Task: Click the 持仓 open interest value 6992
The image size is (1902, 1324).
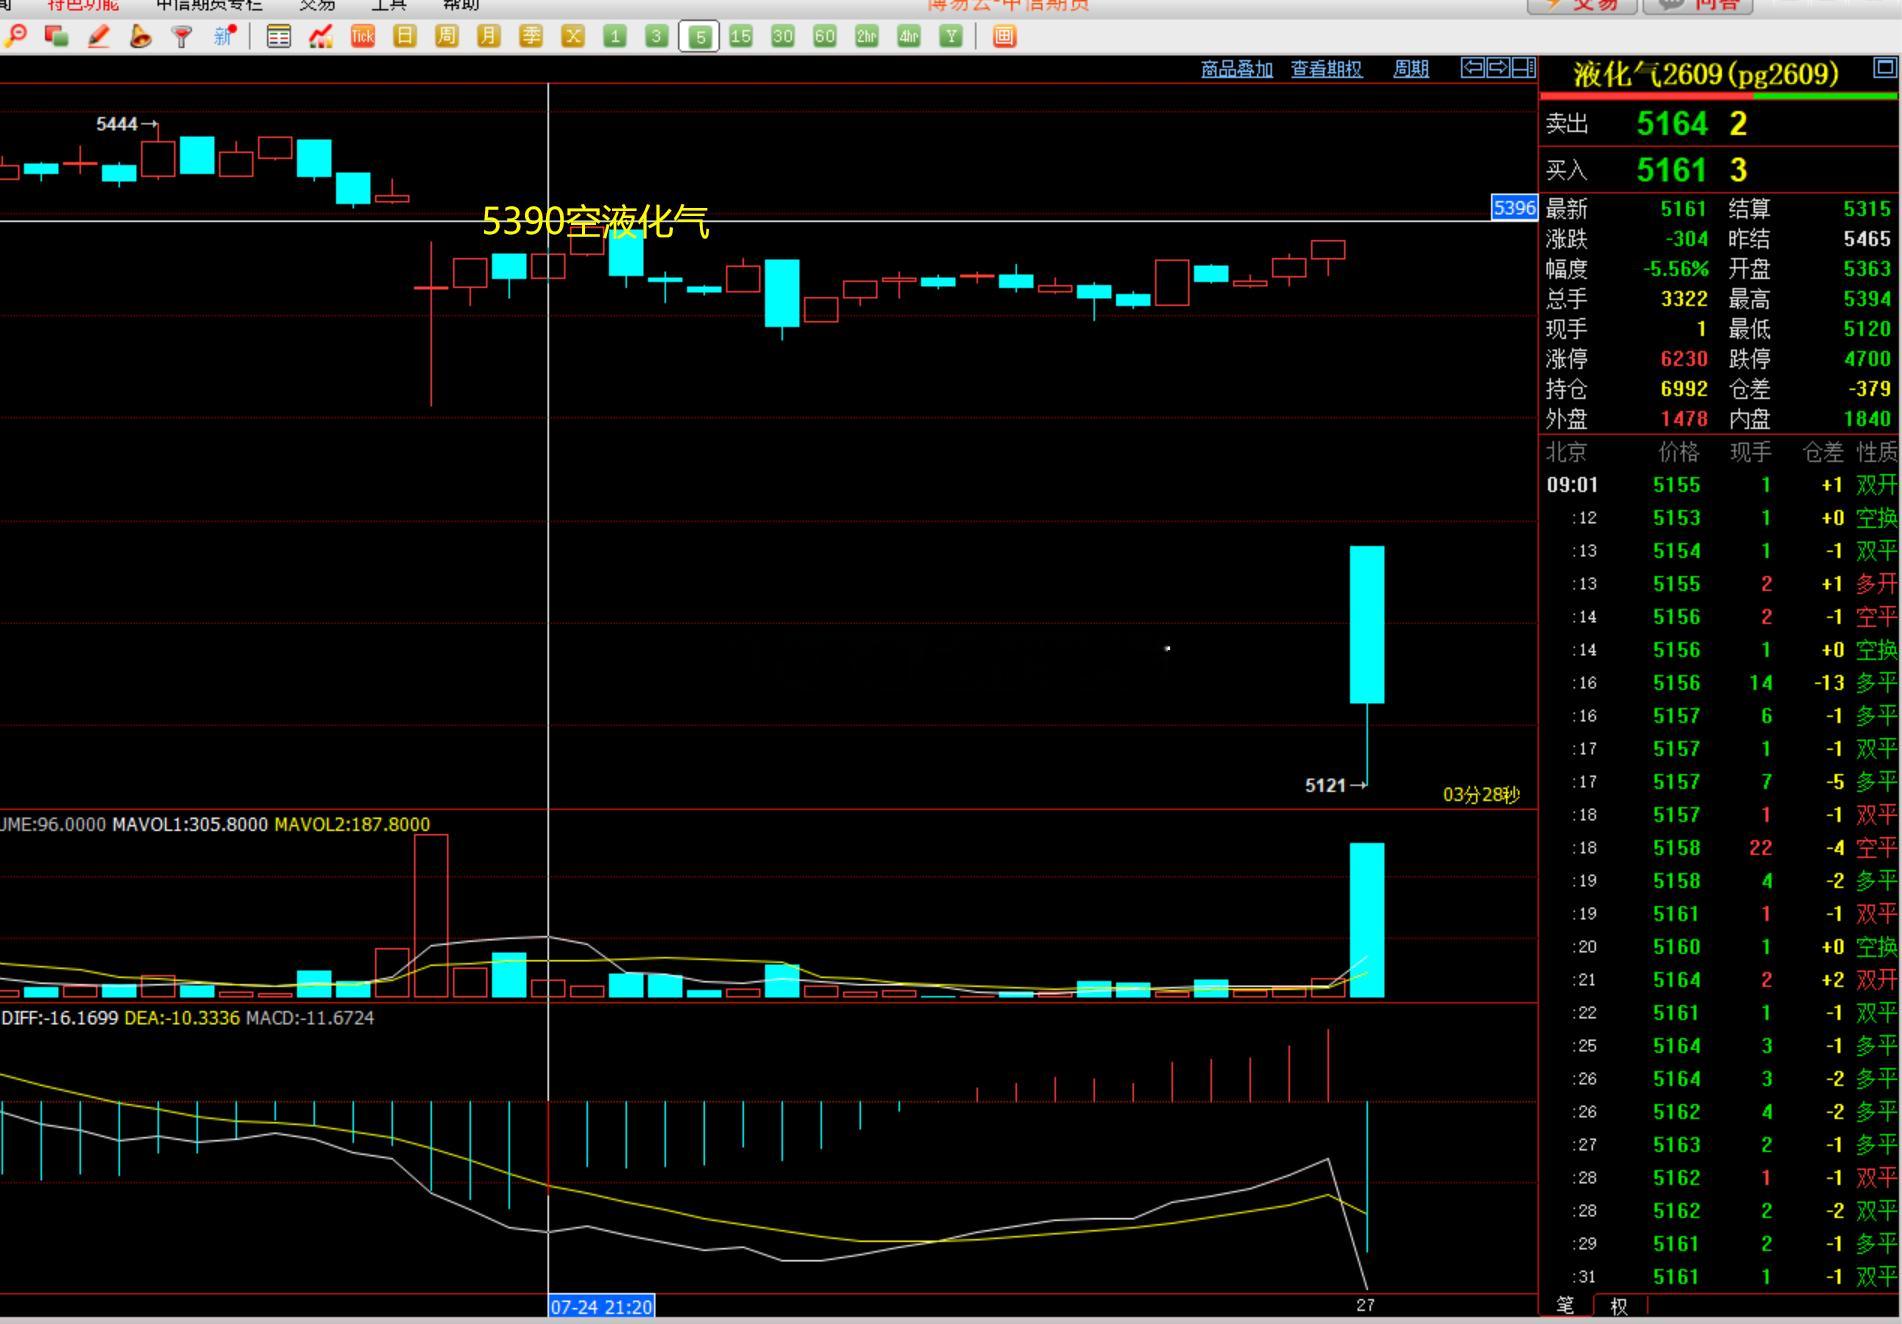Action: click(x=1684, y=389)
